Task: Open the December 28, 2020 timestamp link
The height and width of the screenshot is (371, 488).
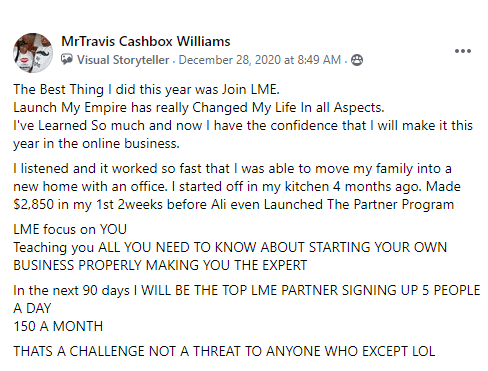Action: click(x=260, y=60)
